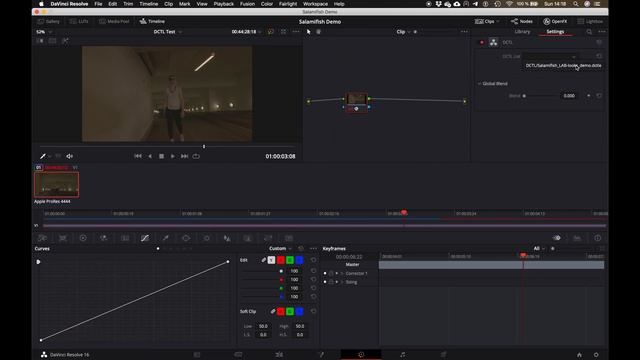The image size is (640, 360).
Task: Open the 3D stereoscopic palette icon
Action: pyautogui.click(x=289, y=238)
